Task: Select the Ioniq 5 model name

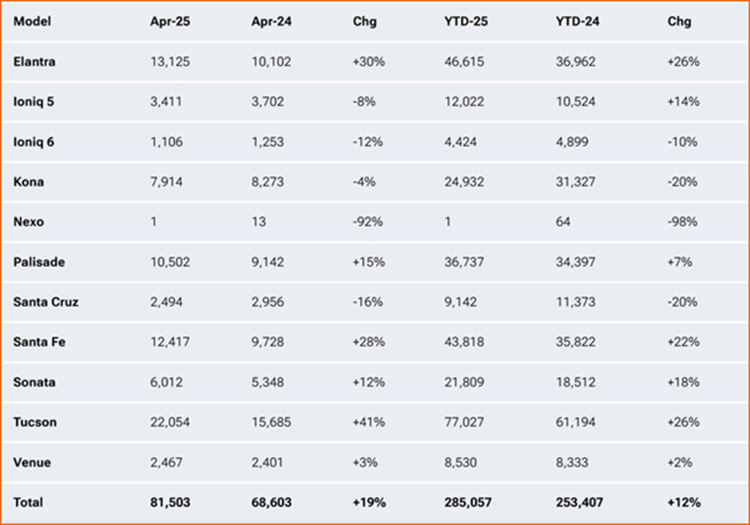Action: (x=35, y=102)
